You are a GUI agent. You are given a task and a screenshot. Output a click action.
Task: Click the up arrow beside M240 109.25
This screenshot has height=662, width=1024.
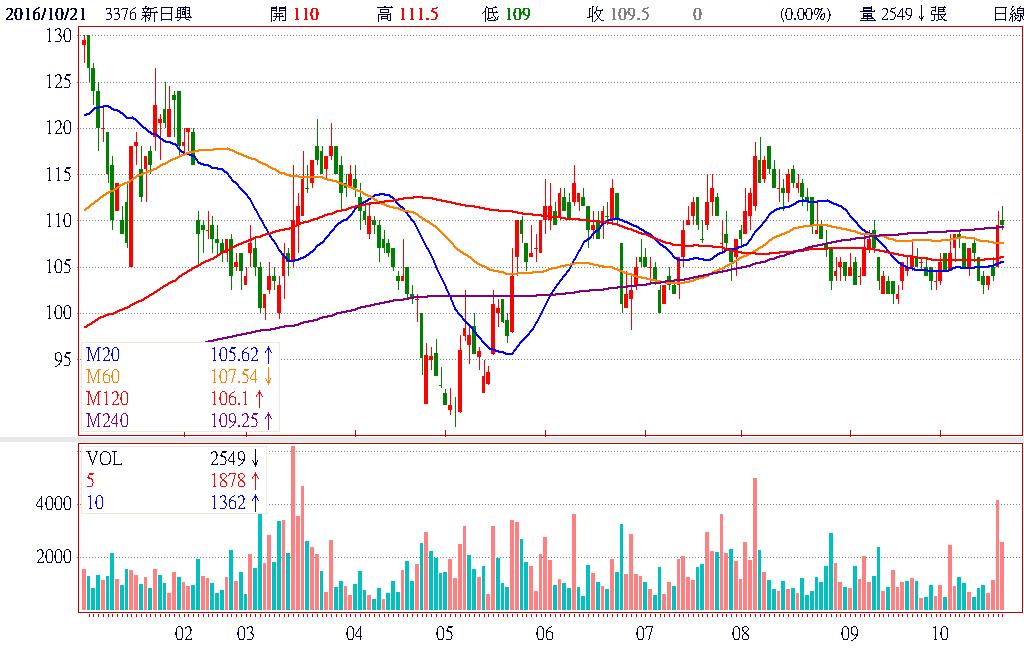pyautogui.click(x=268, y=420)
